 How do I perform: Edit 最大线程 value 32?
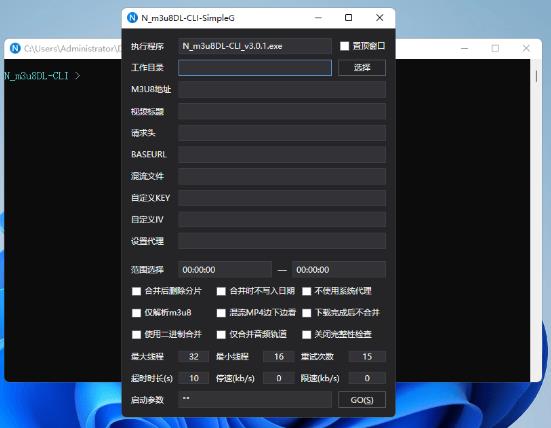coord(194,356)
